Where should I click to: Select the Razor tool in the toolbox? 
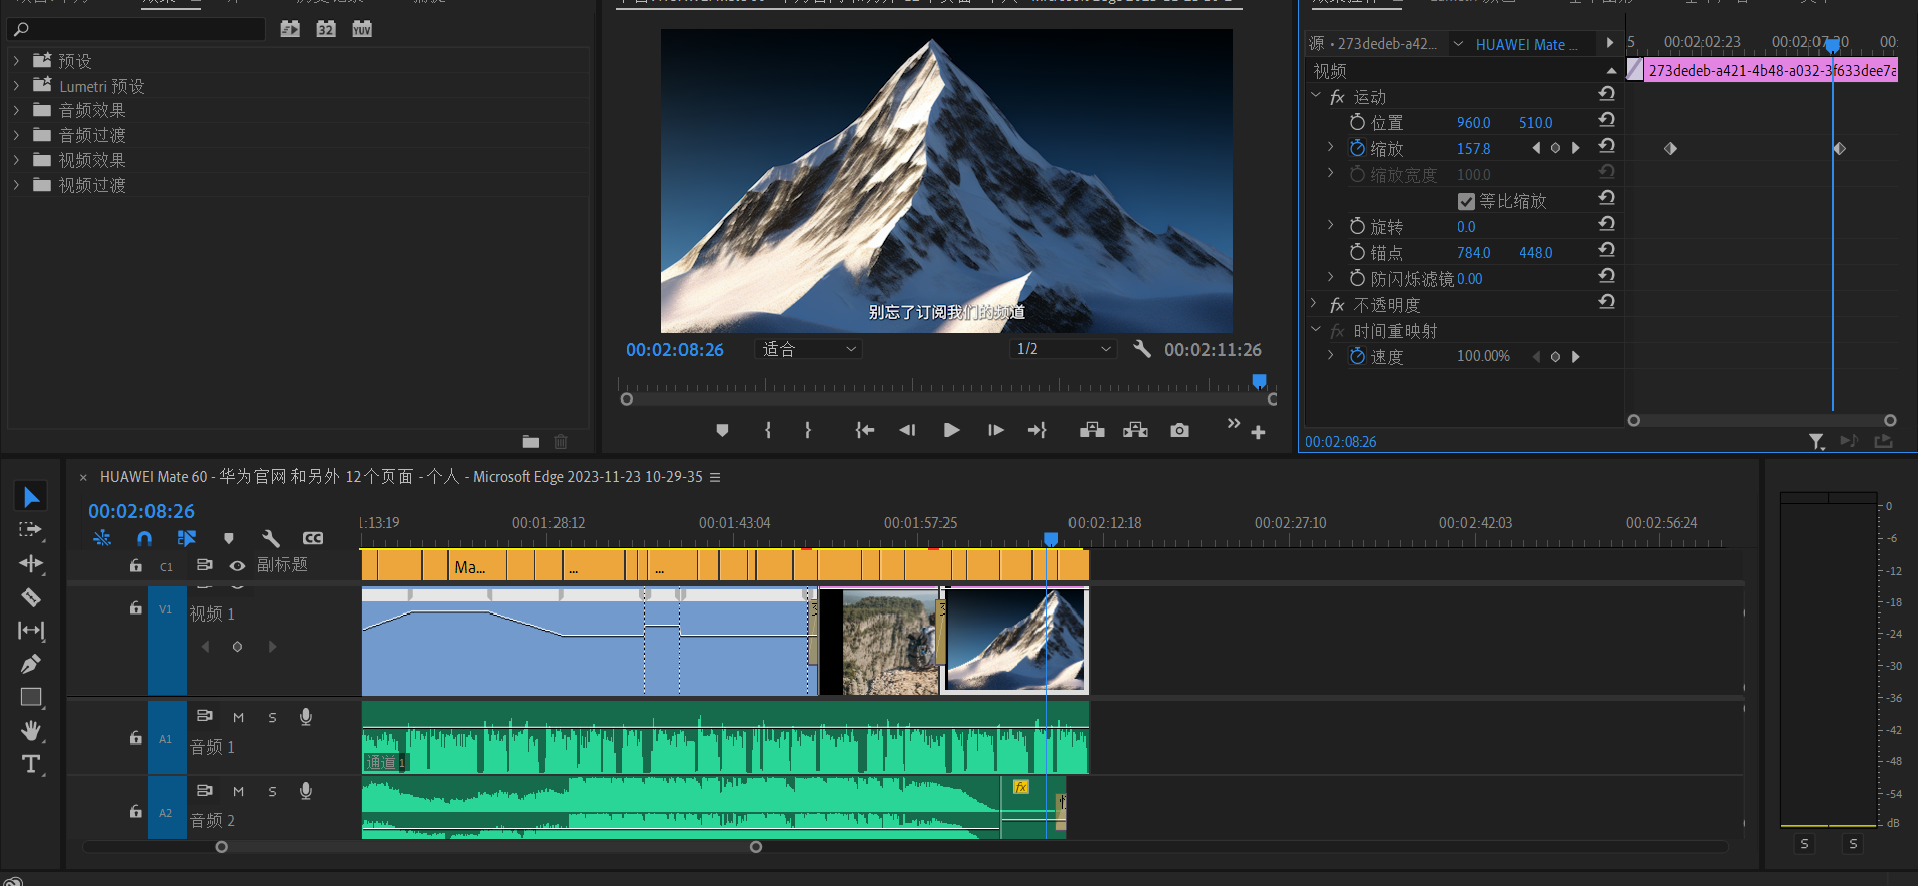pyautogui.click(x=31, y=597)
